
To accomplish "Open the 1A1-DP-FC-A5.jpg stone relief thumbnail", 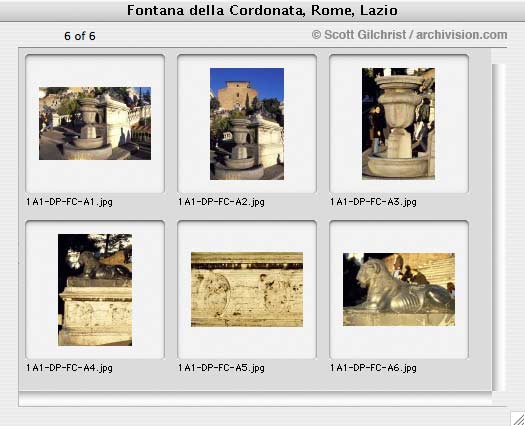I will [247, 289].
